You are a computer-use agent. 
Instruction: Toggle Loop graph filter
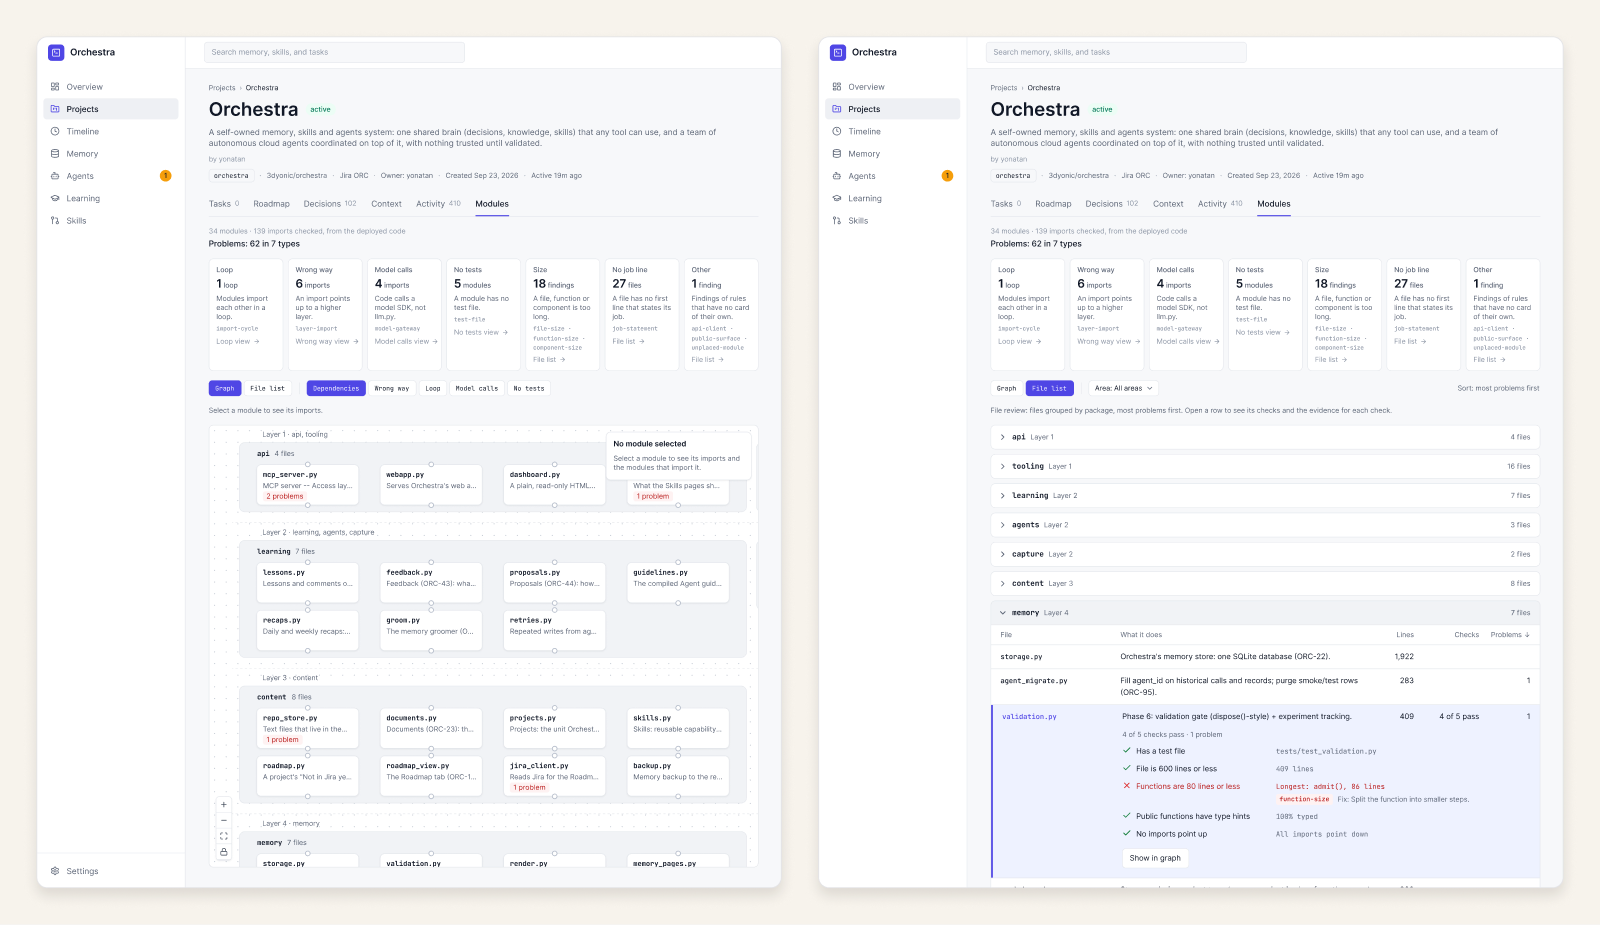click(x=433, y=388)
